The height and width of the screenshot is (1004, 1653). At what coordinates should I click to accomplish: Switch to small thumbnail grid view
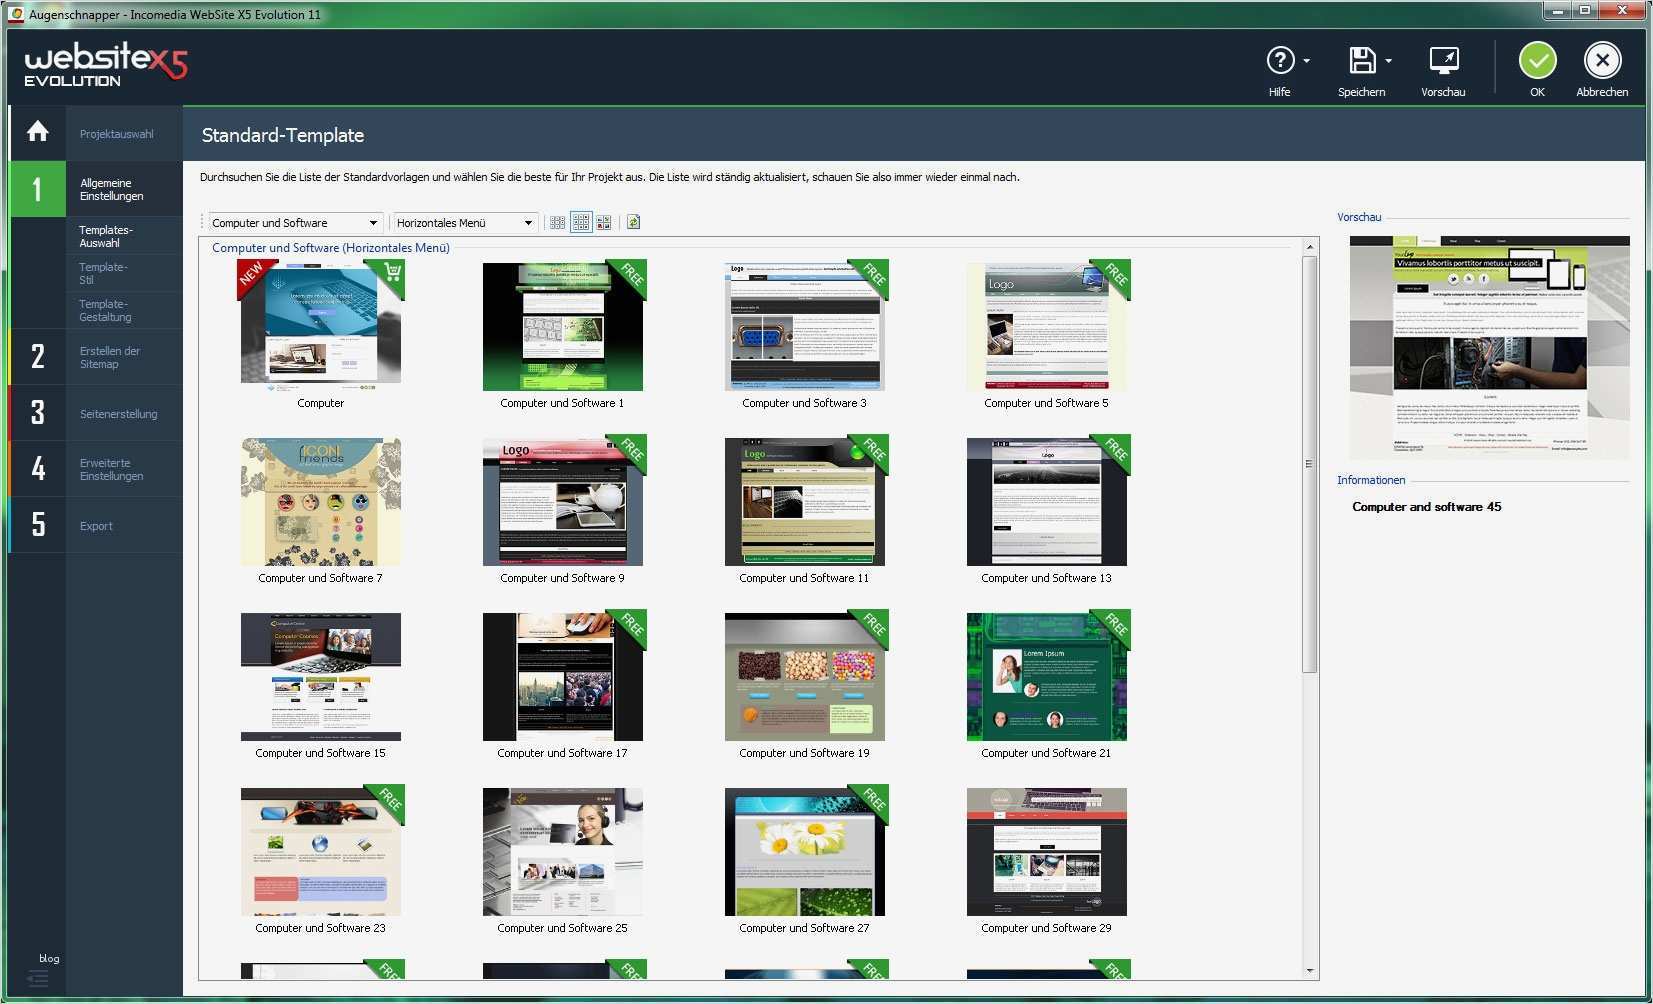557,222
